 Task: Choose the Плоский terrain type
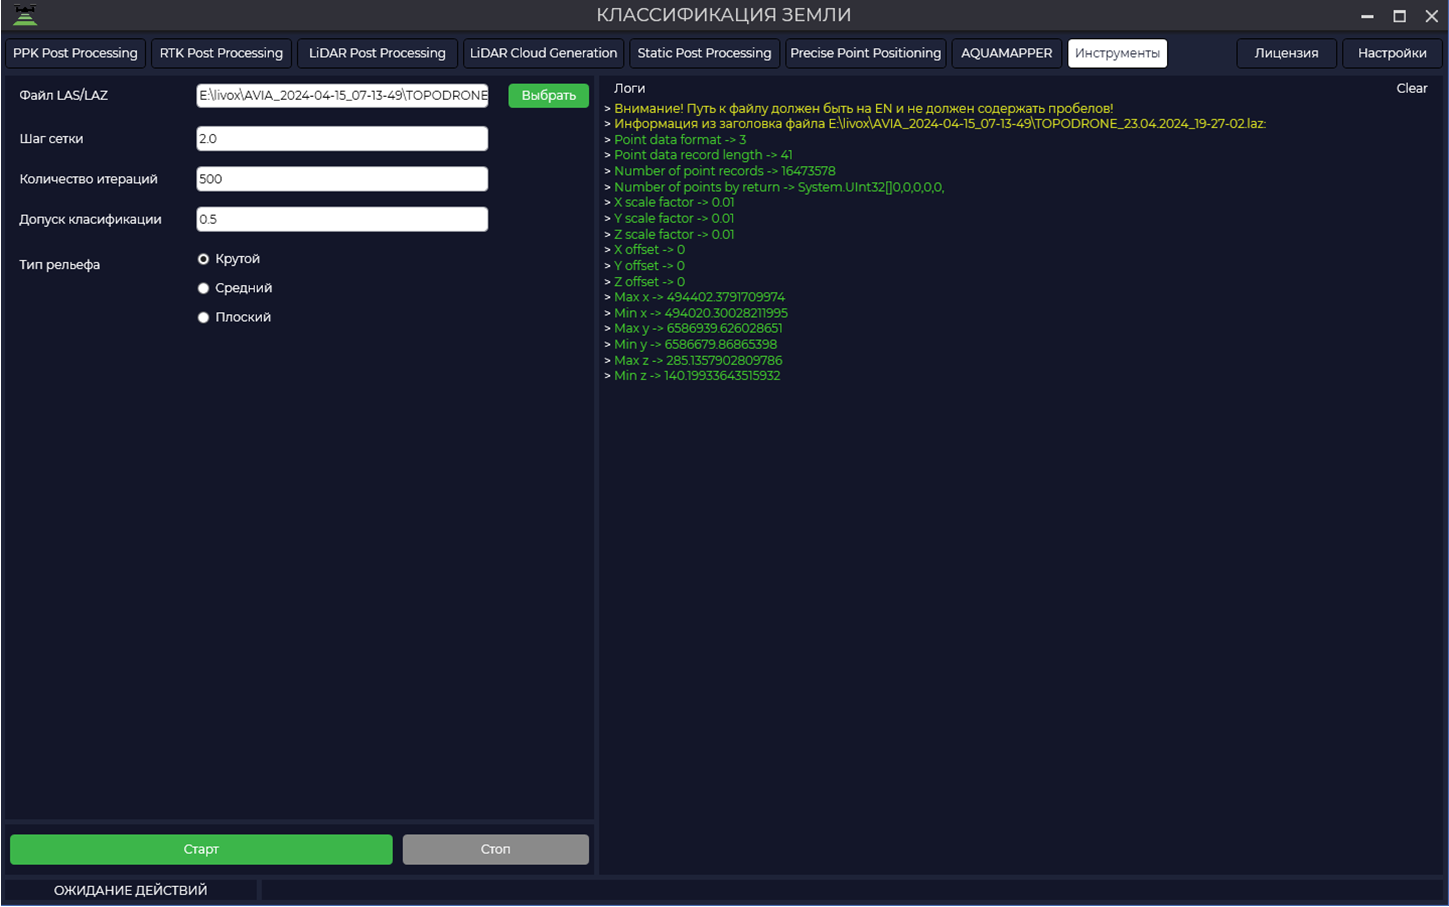[203, 317]
